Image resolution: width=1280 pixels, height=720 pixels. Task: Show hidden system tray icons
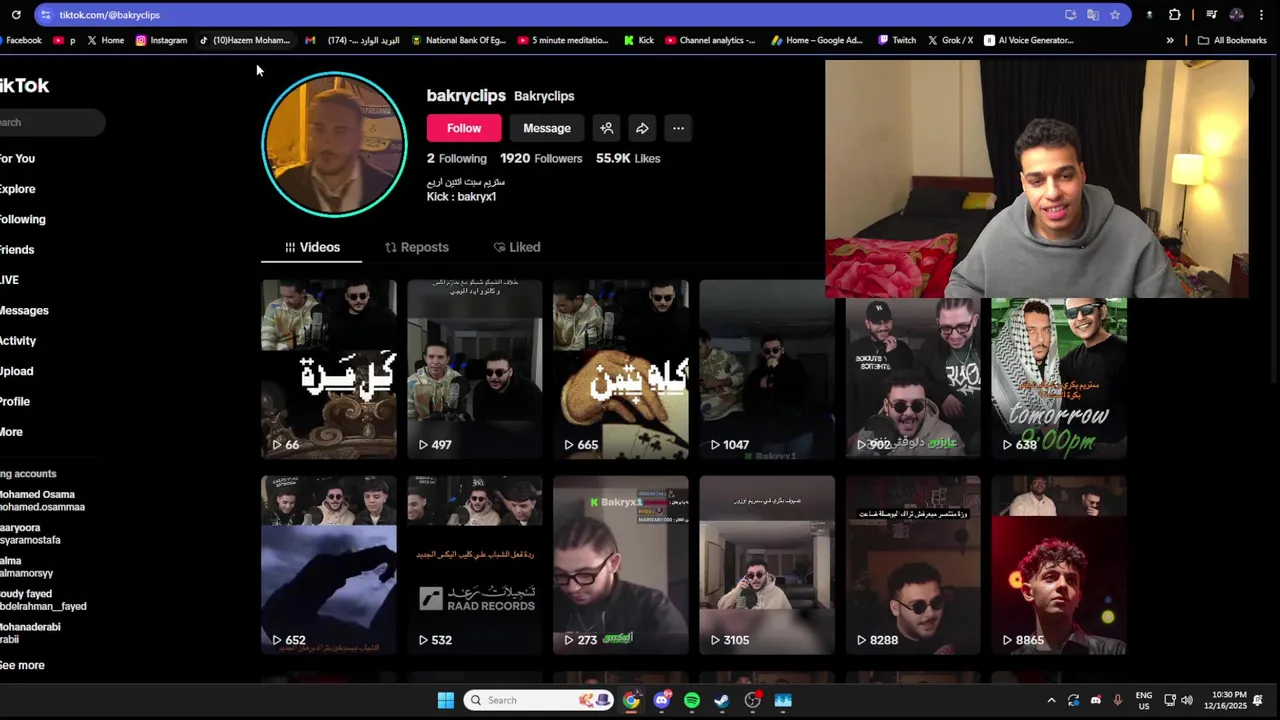coord(1051,700)
